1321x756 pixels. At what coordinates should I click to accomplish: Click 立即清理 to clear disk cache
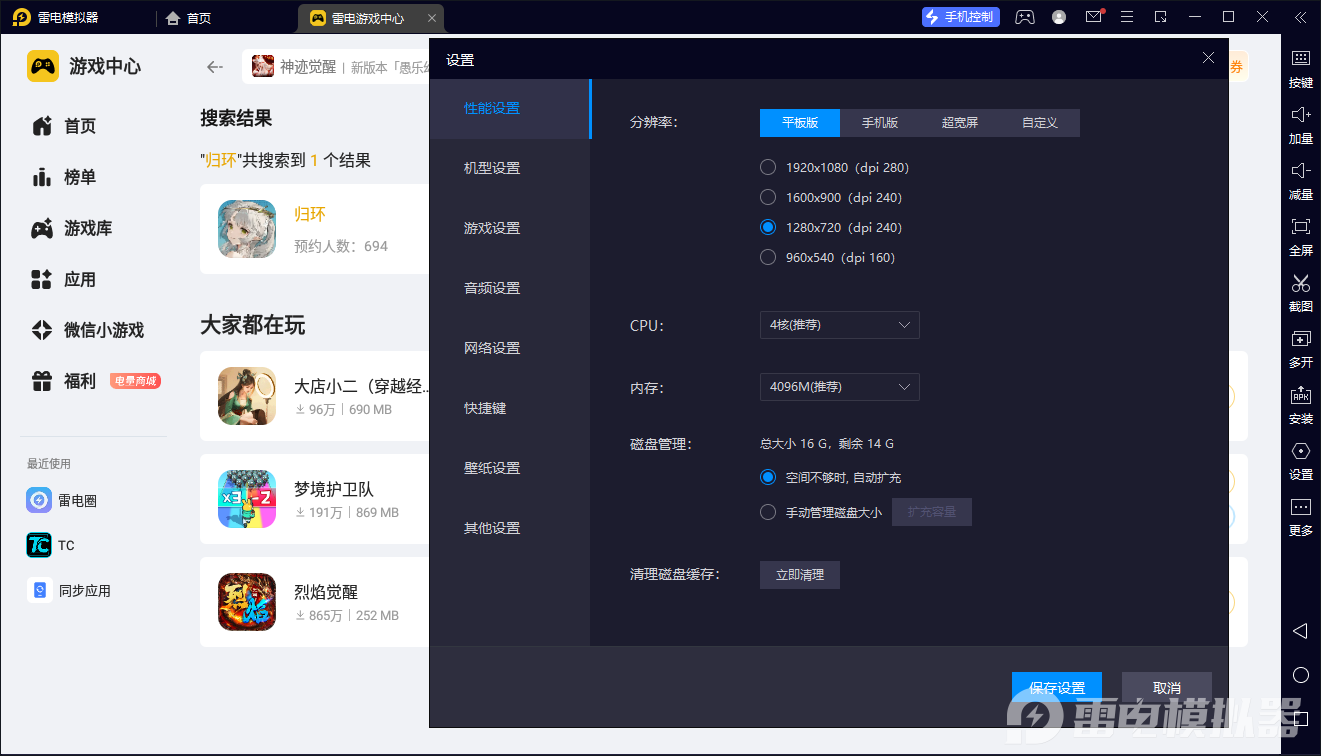[800, 575]
